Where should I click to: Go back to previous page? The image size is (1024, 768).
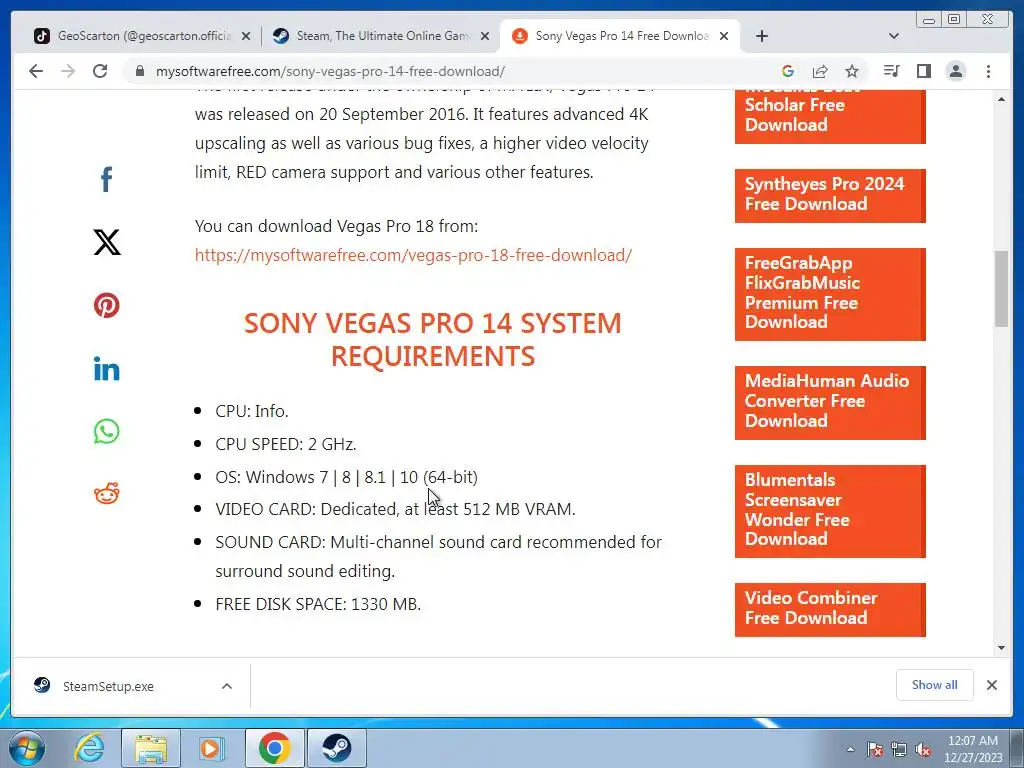(x=36, y=71)
